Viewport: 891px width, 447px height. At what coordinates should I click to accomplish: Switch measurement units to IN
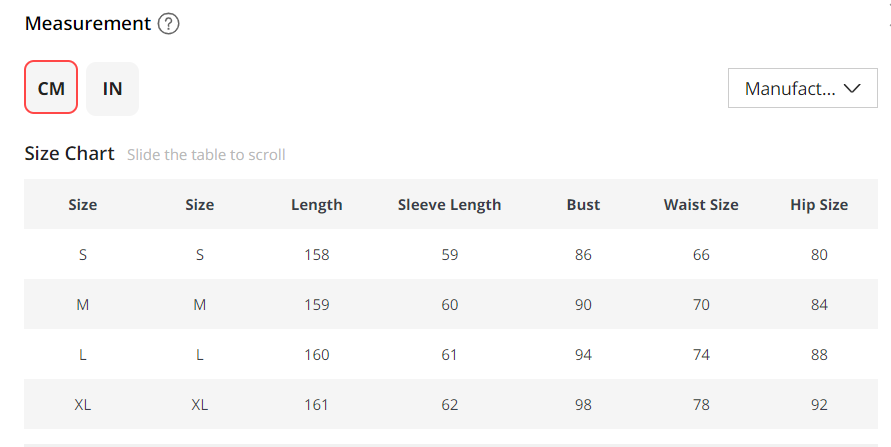[112, 88]
